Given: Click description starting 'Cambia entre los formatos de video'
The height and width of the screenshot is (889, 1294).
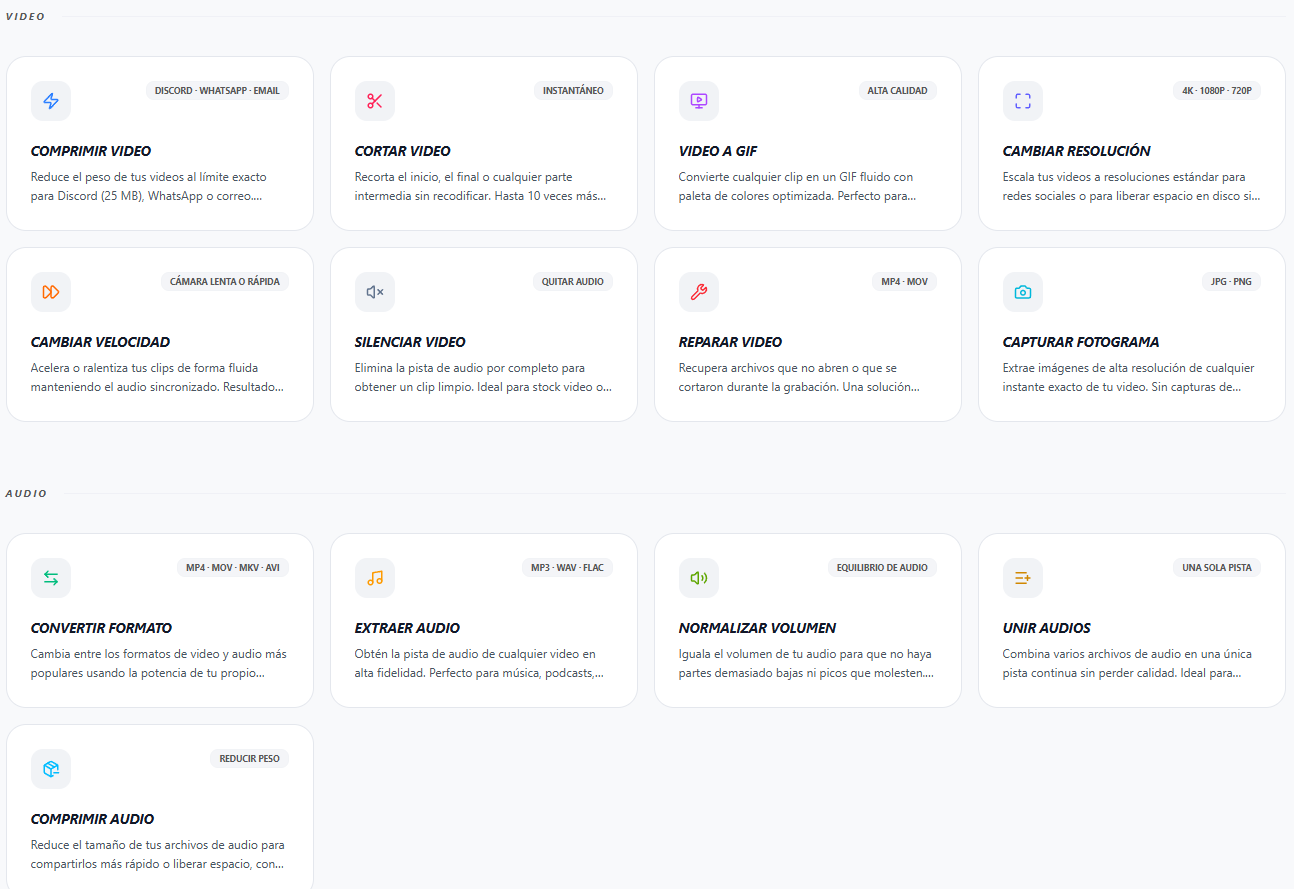Looking at the screenshot, I should [x=159, y=663].
